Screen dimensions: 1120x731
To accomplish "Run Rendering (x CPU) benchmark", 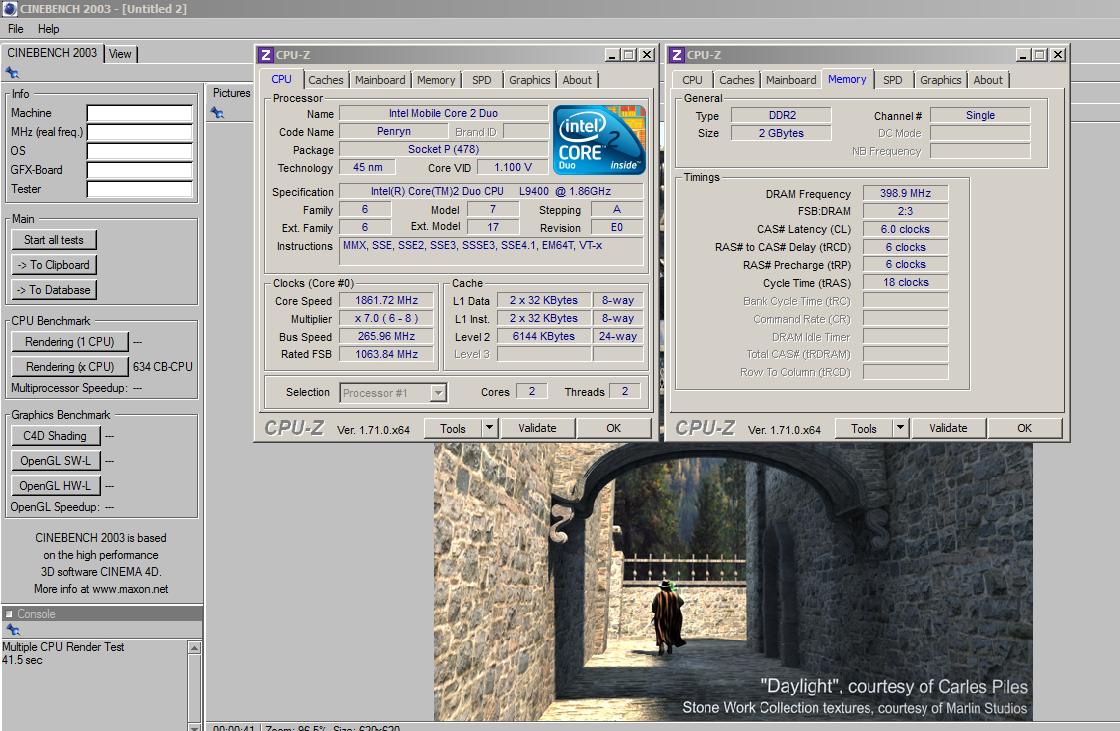I will [70, 367].
